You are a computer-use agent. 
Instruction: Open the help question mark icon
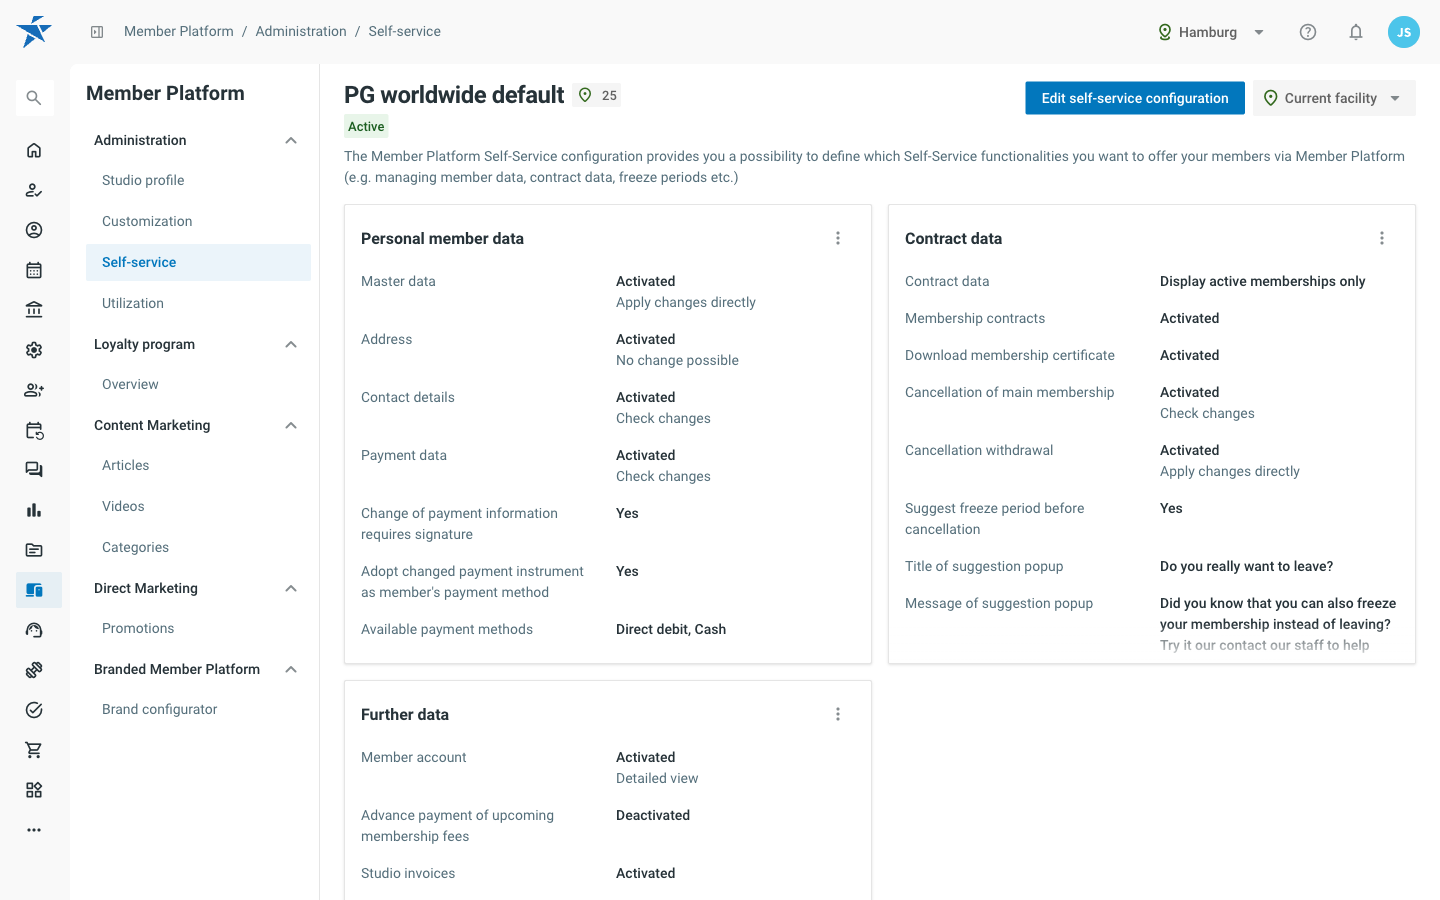[x=1308, y=32]
